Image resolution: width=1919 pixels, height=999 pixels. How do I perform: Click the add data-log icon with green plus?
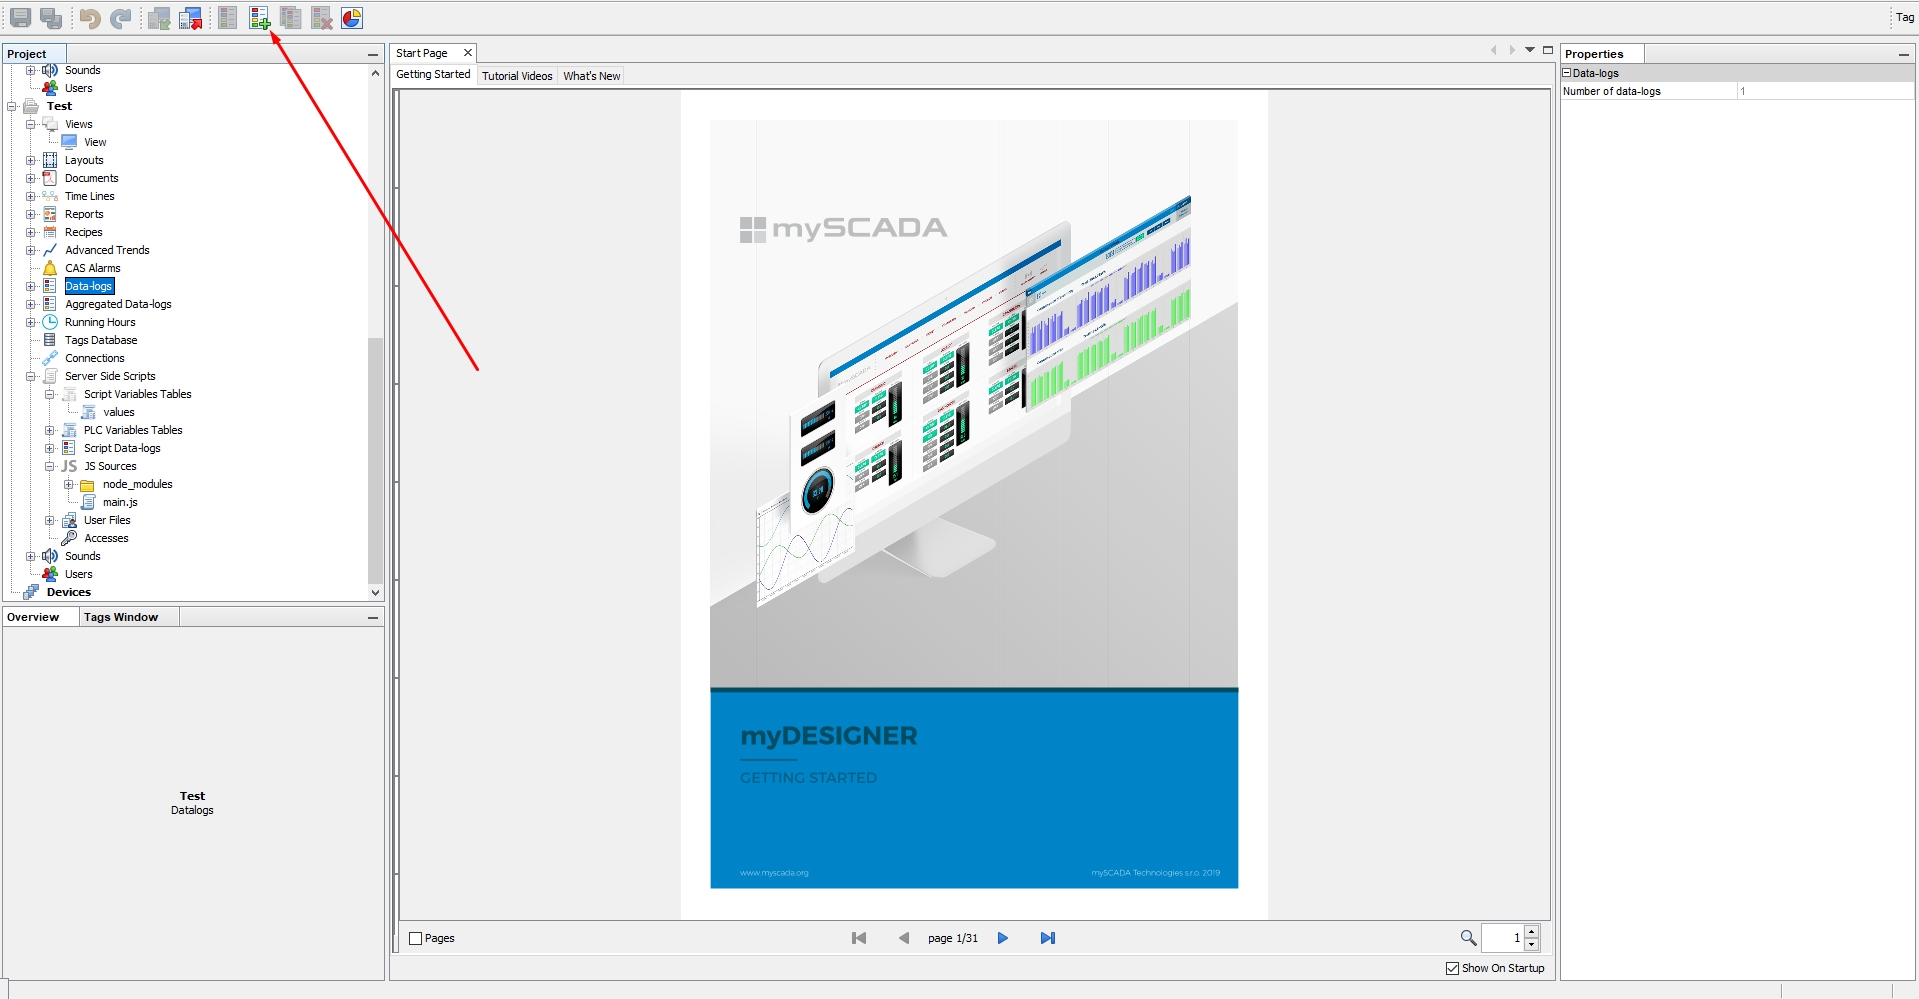pos(260,18)
